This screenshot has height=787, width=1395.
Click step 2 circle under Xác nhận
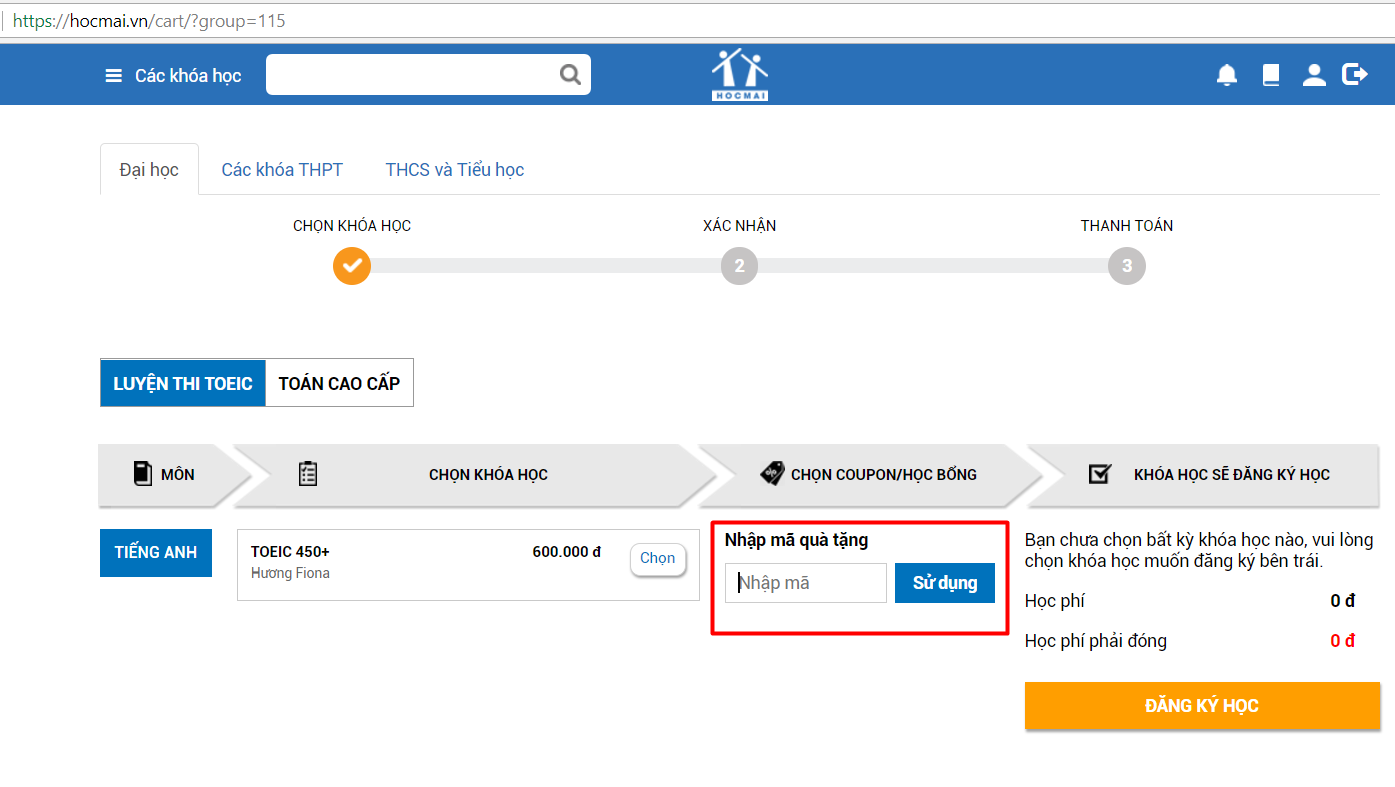coord(740,266)
